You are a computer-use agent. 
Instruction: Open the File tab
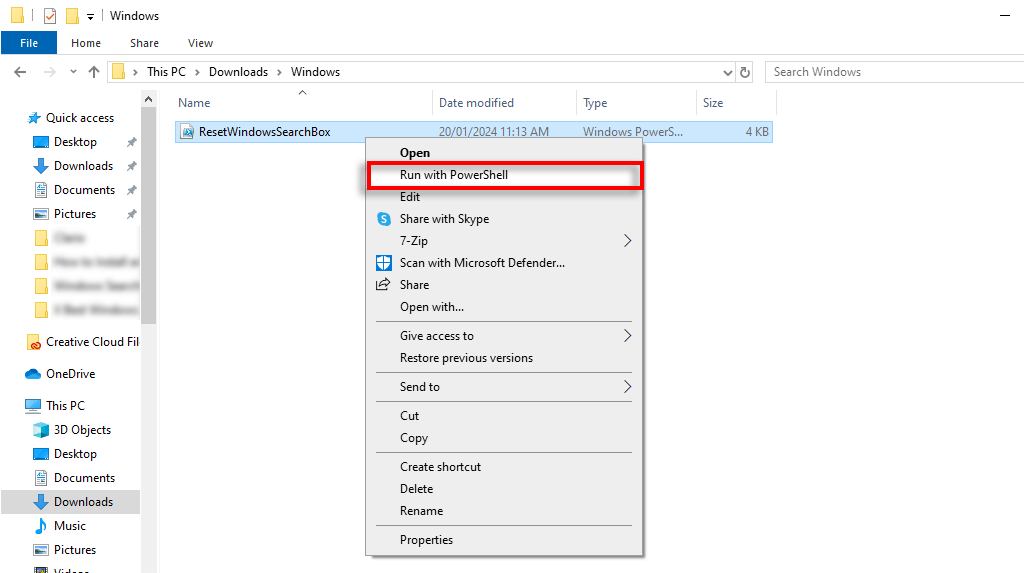point(29,43)
